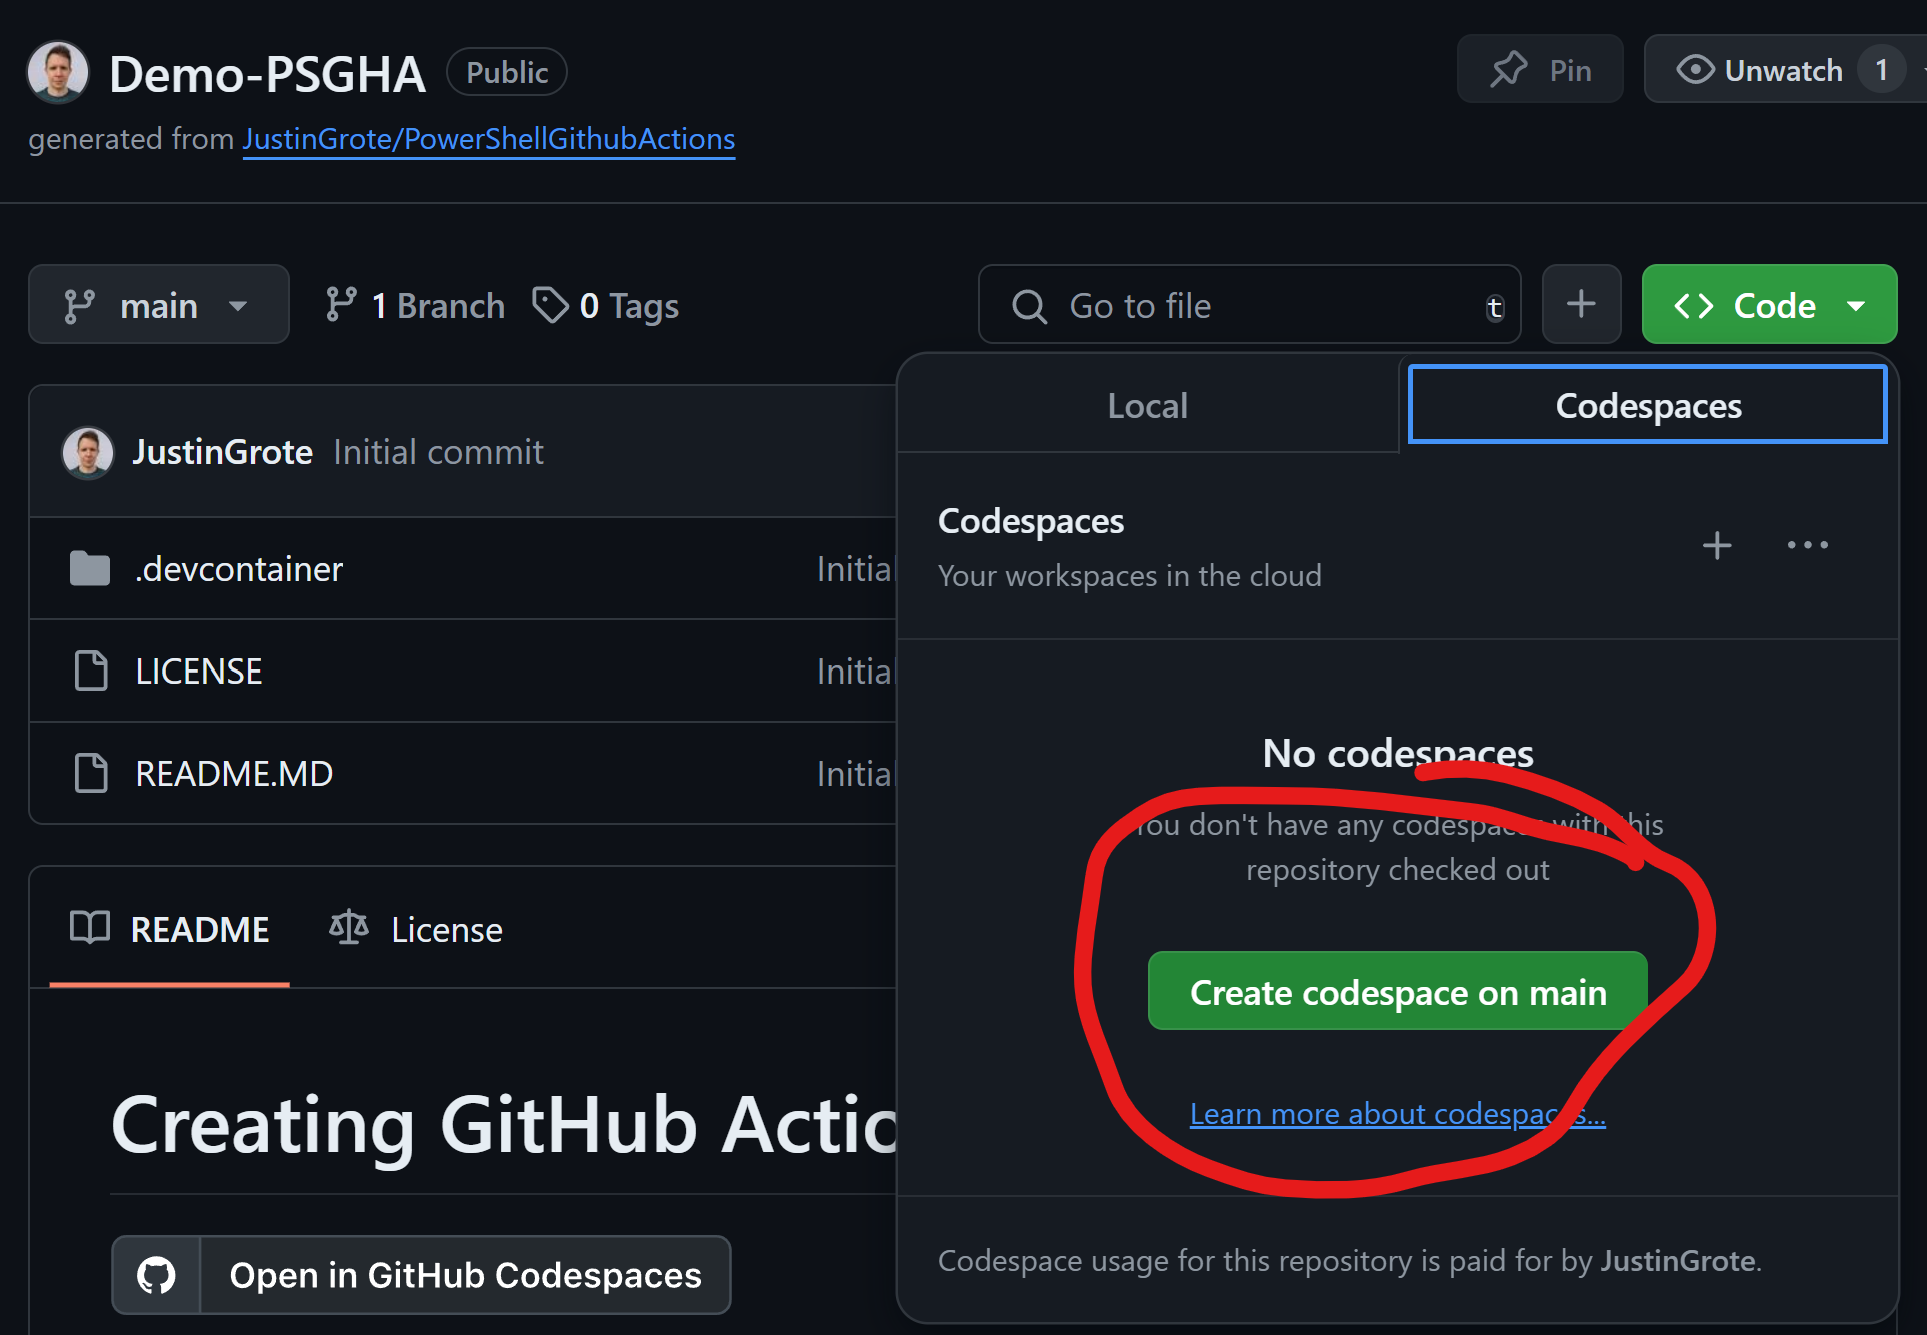Open the green Code dropdown arrow
The height and width of the screenshot is (1335, 1927).
(x=1856, y=305)
